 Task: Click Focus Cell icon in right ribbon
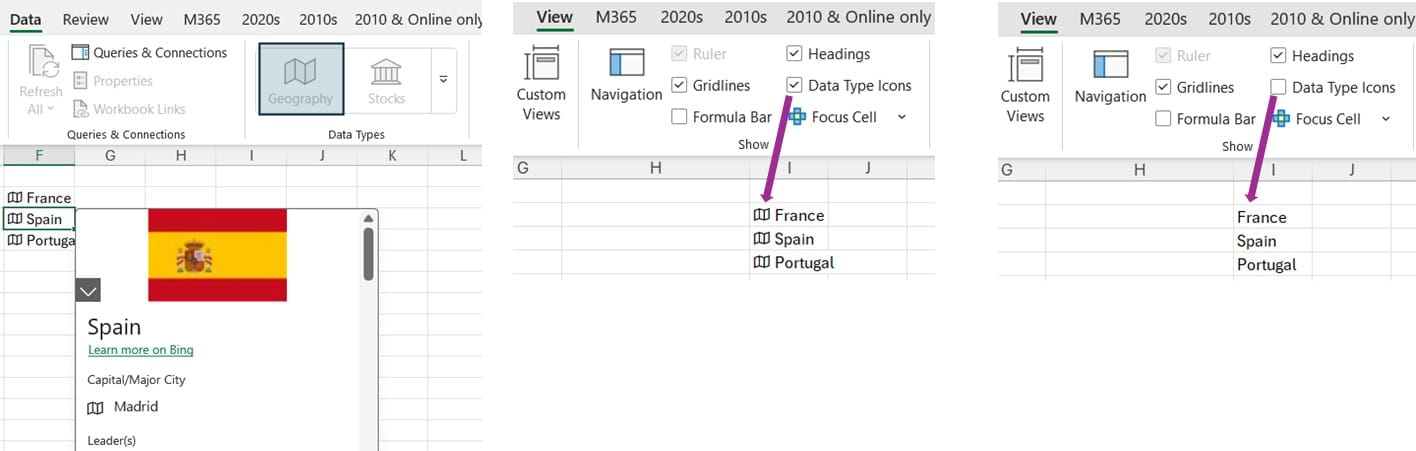[1281, 119]
